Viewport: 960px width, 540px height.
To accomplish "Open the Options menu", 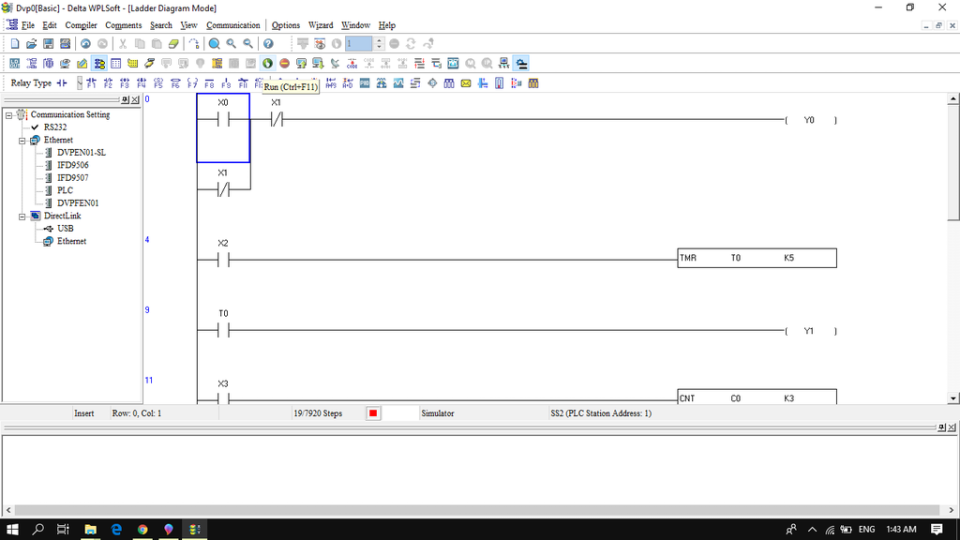I will tap(285, 25).
